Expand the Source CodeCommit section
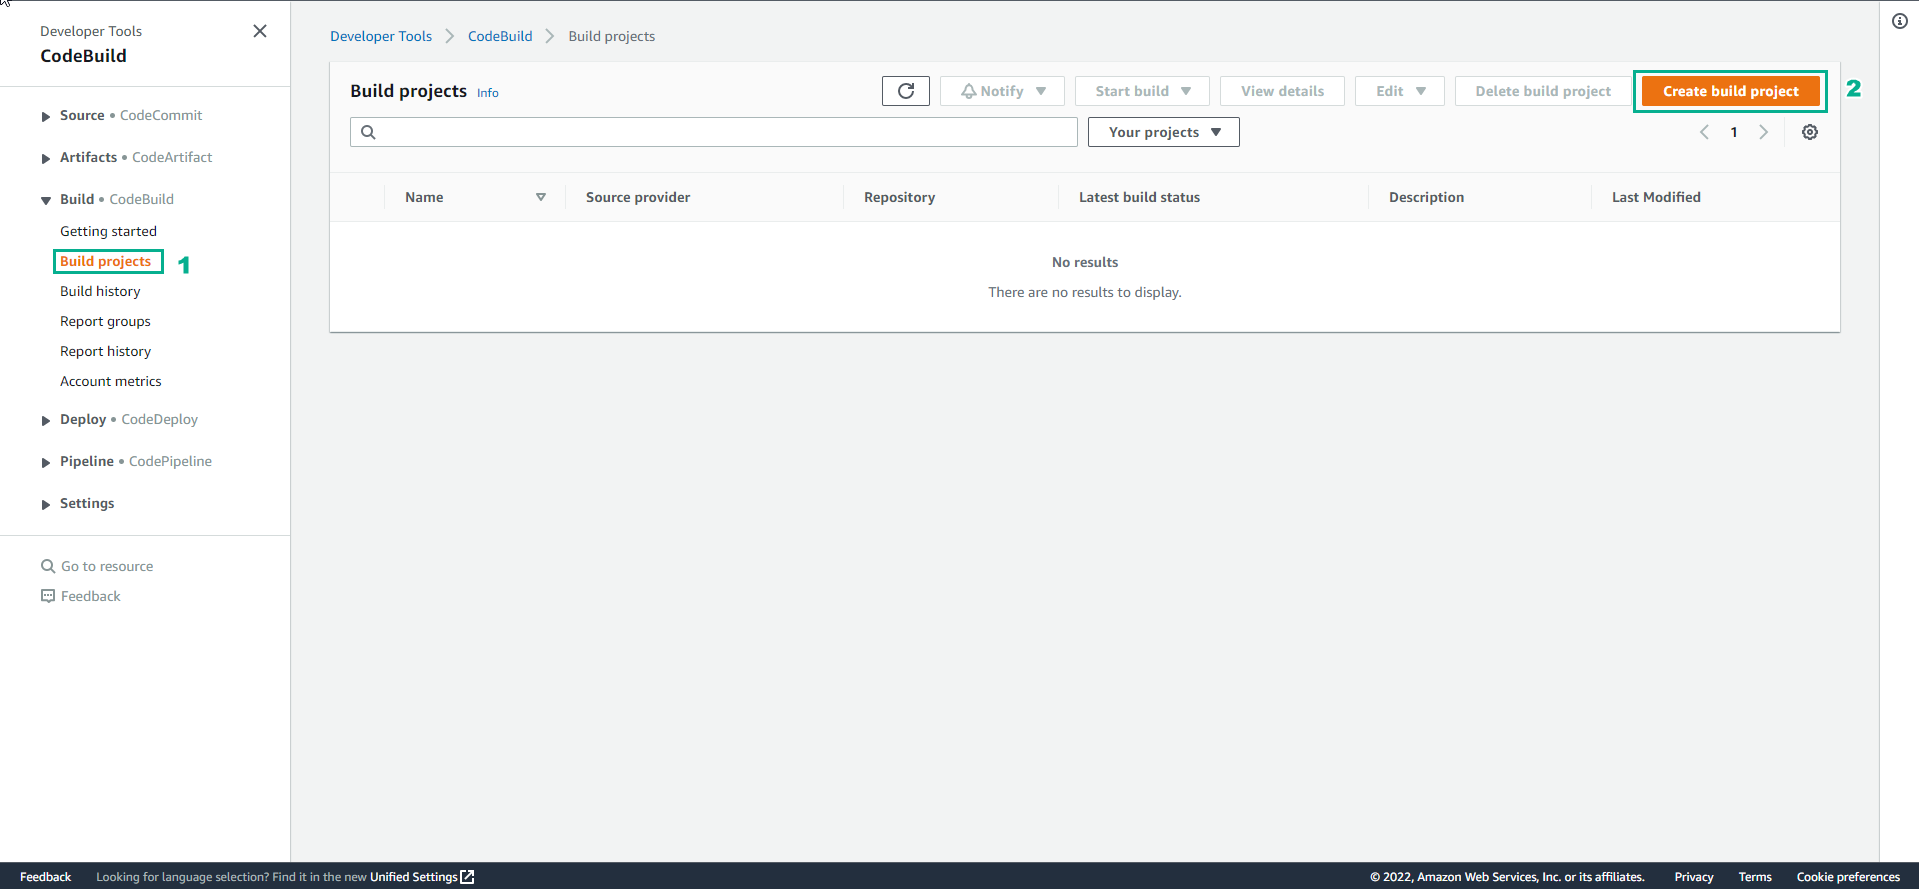Image resolution: width=1919 pixels, height=889 pixels. 46,116
